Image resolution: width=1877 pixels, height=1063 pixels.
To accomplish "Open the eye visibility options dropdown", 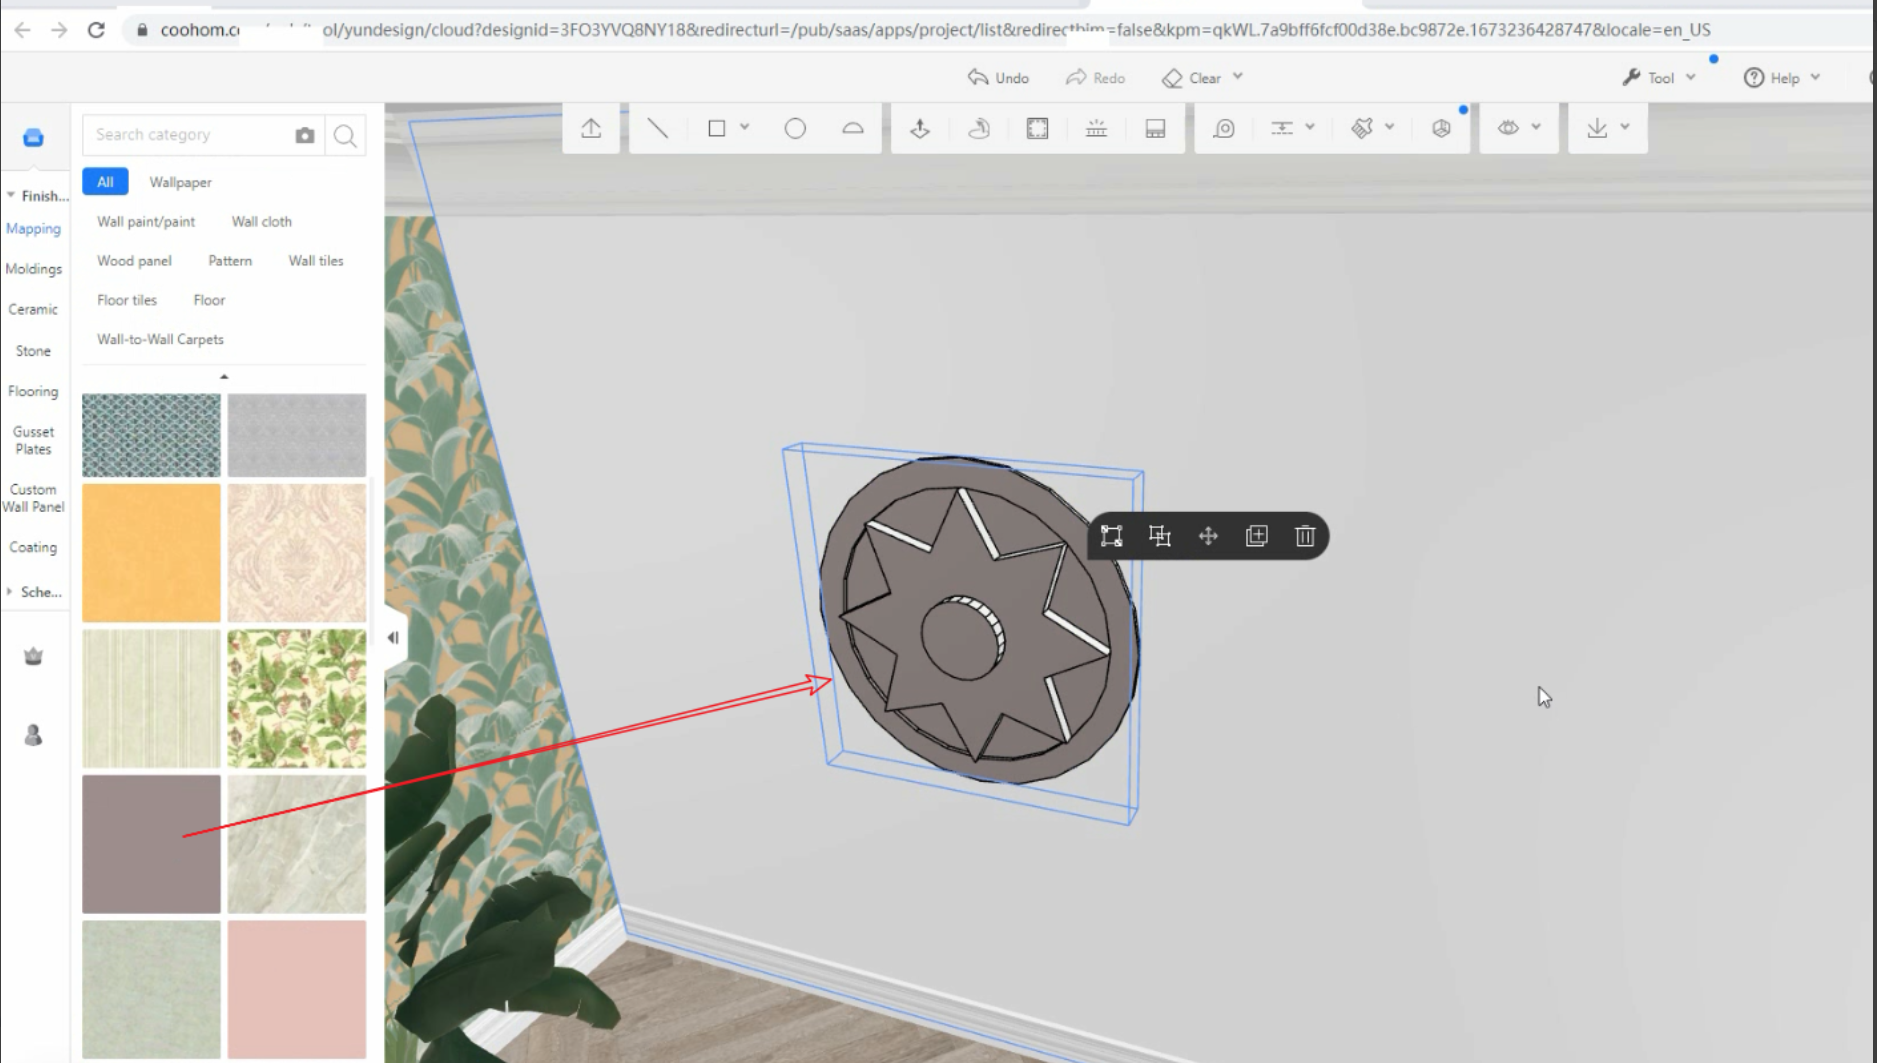I will (1535, 128).
